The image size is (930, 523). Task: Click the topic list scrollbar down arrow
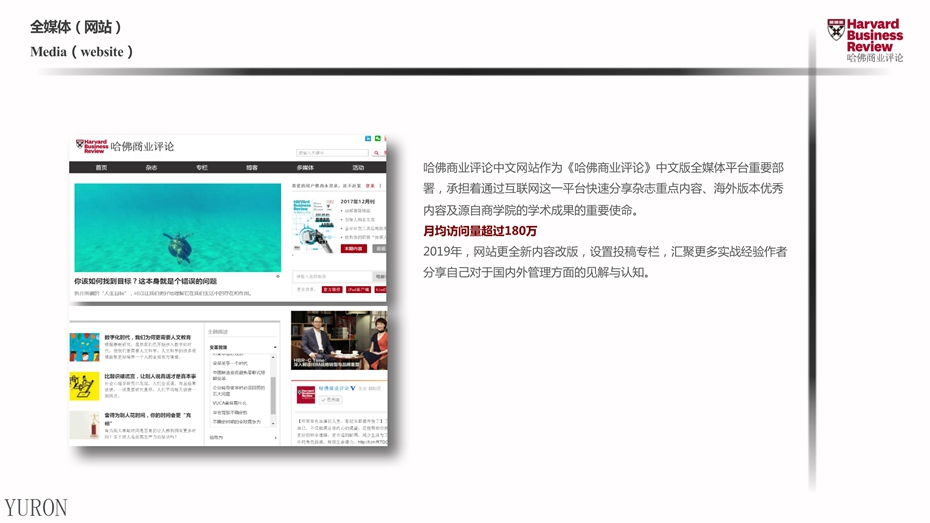click(273, 423)
